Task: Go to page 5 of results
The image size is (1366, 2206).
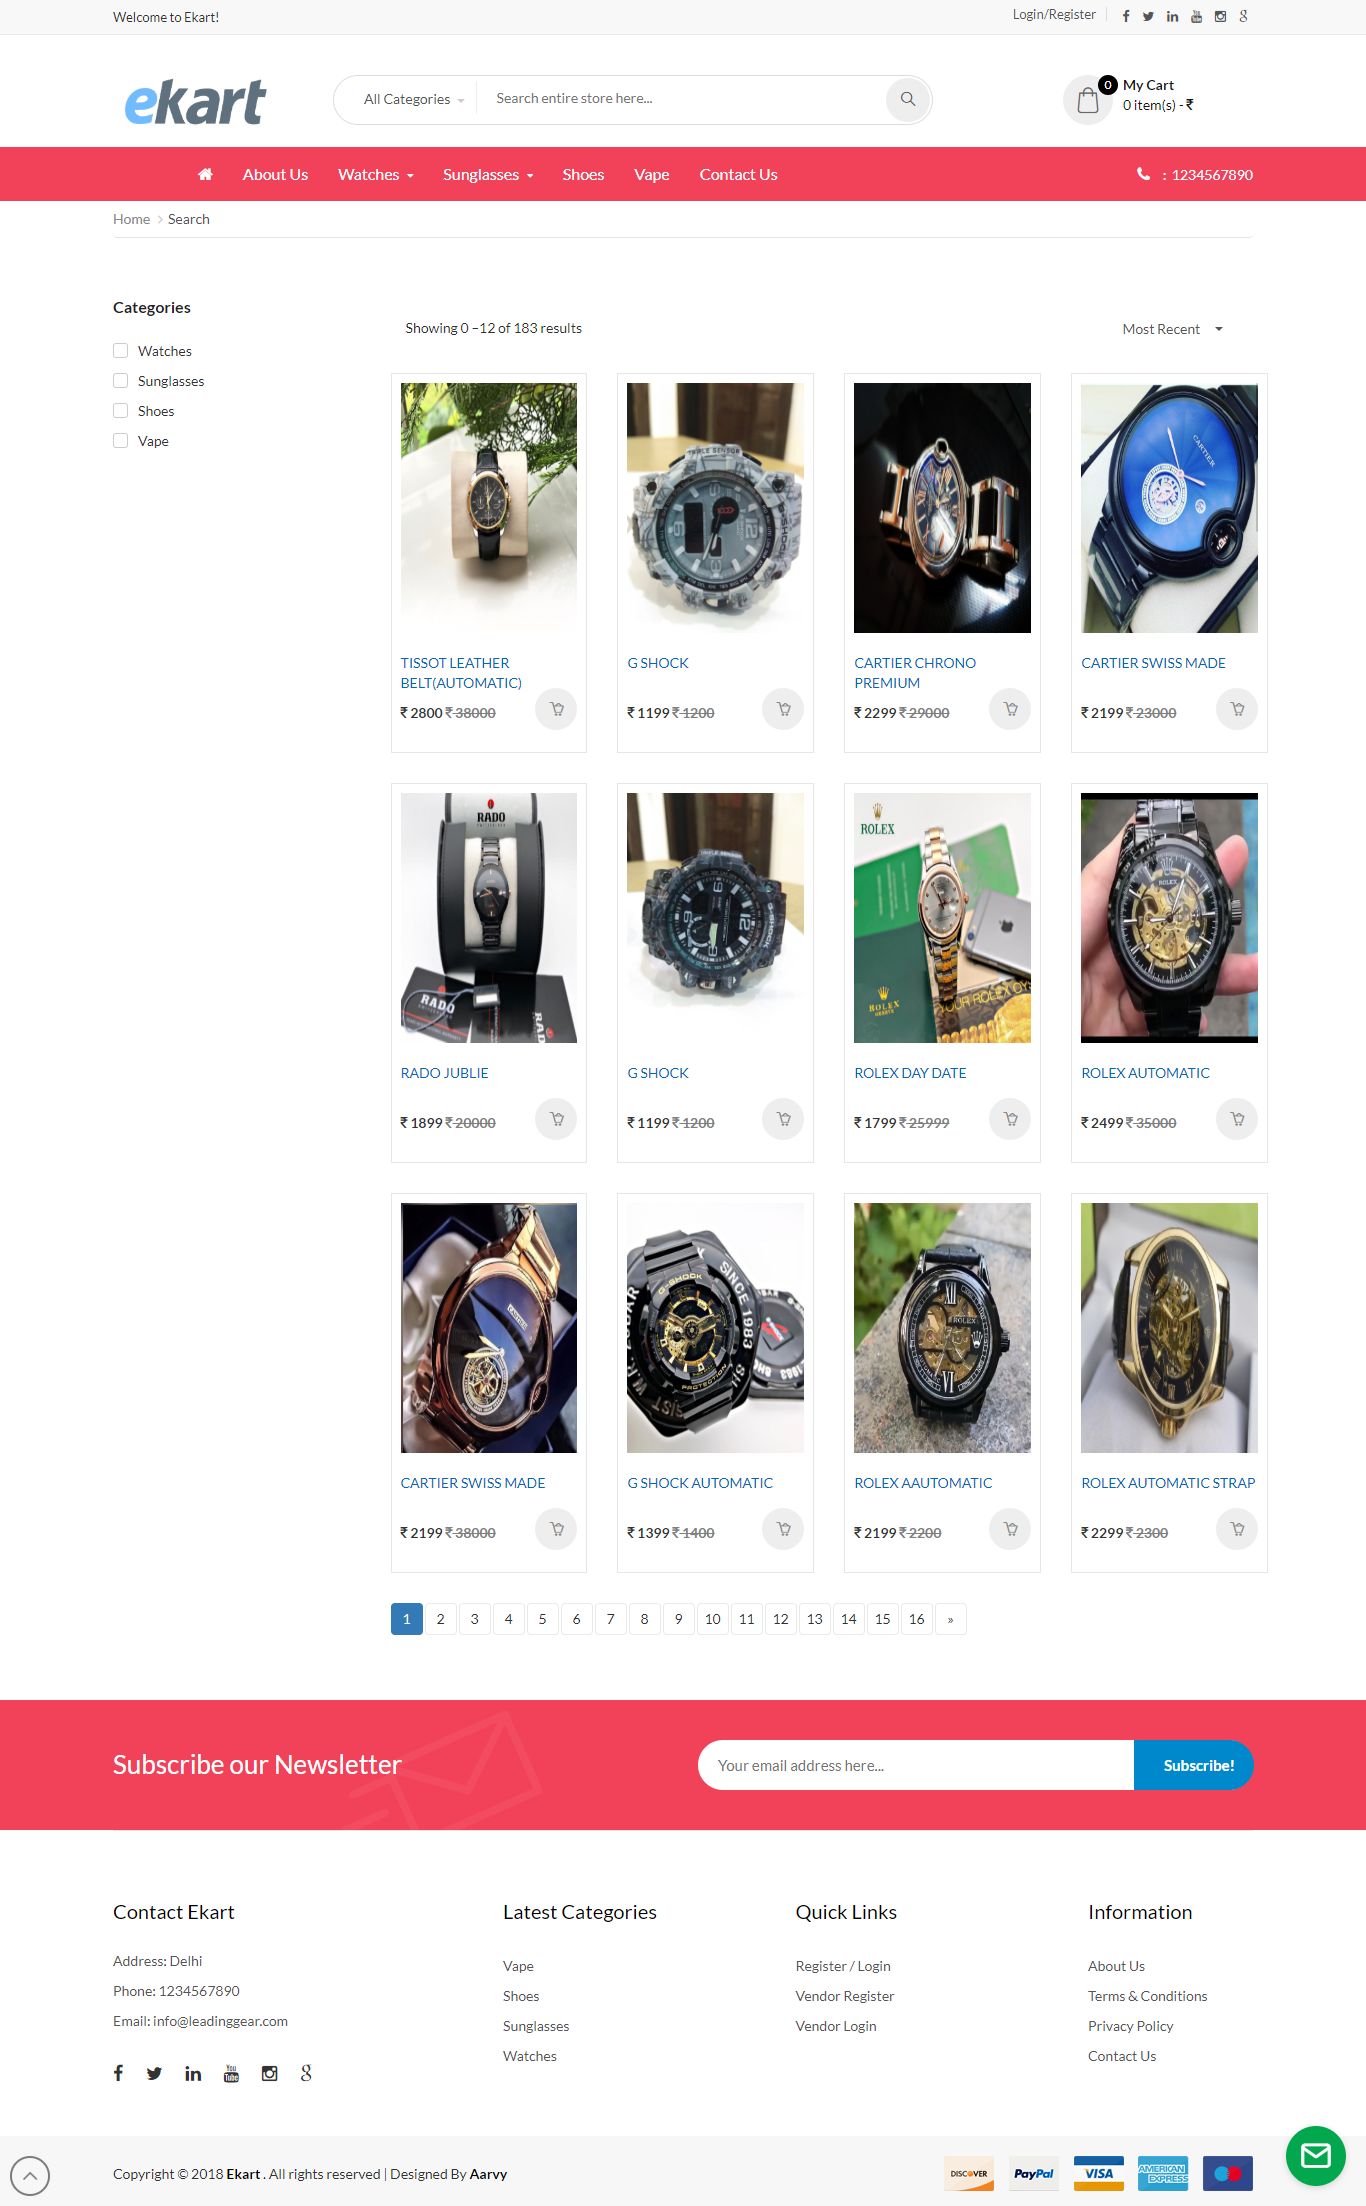Action: coord(542,1619)
